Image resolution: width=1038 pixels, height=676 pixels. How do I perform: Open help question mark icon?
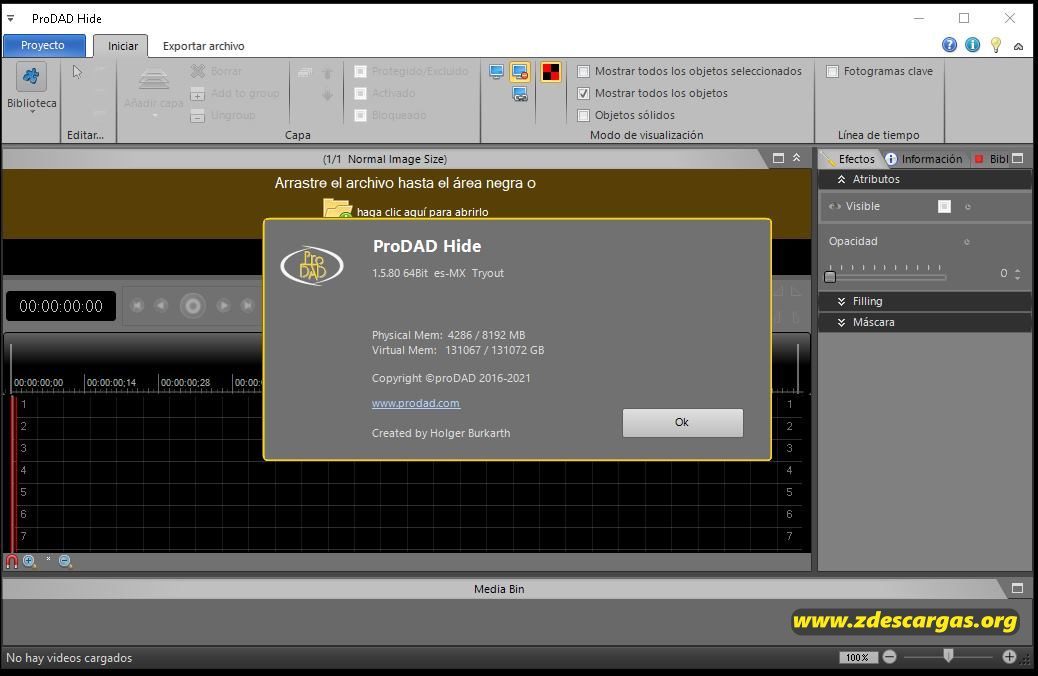click(949, 44)
